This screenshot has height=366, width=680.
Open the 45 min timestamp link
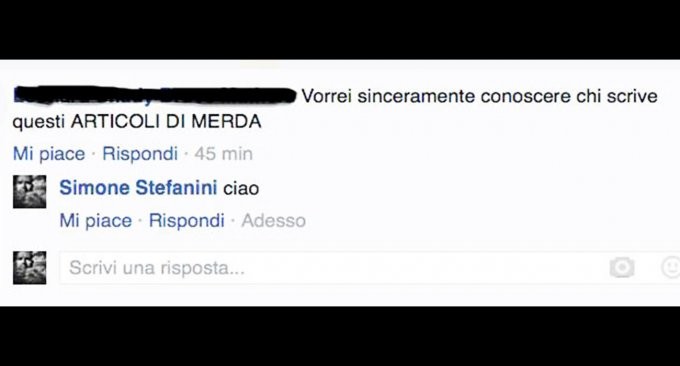(x=223, y=154)
